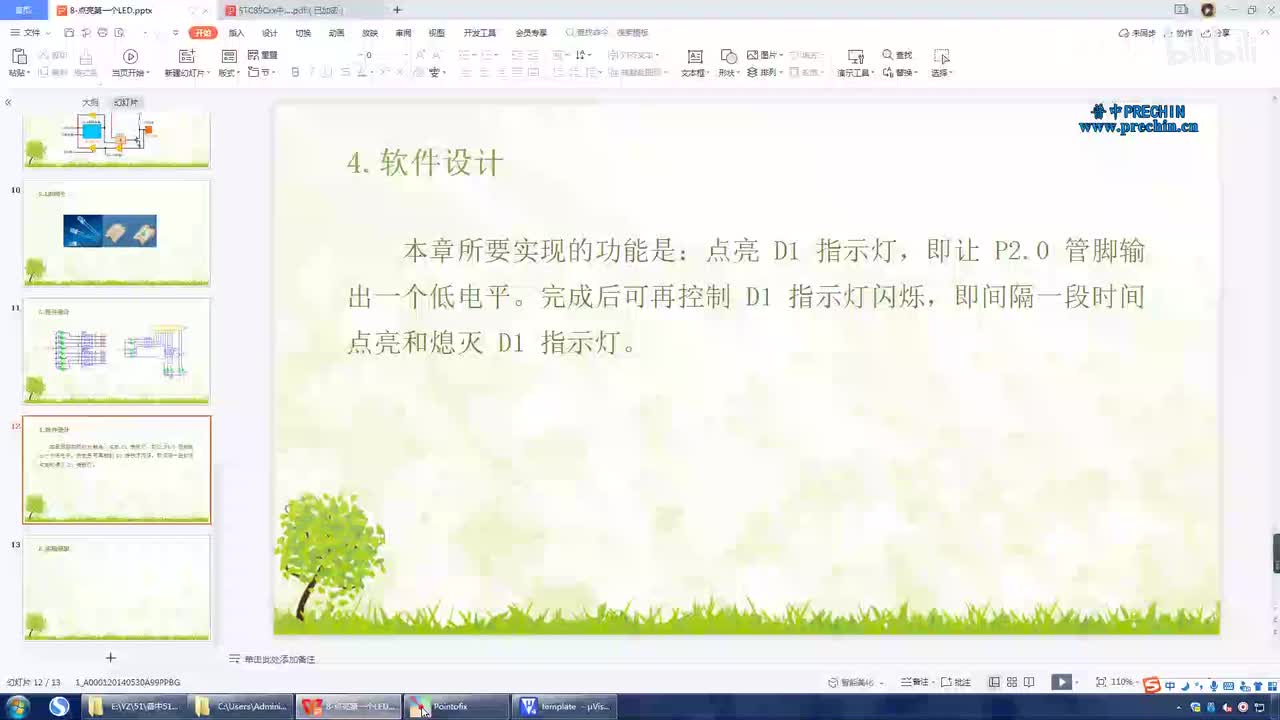Open a new document tab with plus
The image size is (1280, 720).
[x=397, y=10]
